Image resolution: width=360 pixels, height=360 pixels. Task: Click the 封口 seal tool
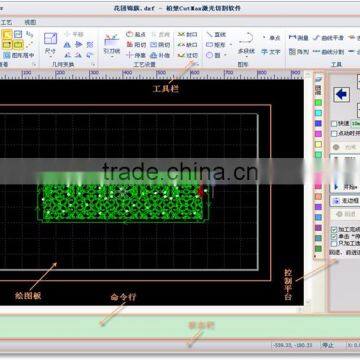187,34
